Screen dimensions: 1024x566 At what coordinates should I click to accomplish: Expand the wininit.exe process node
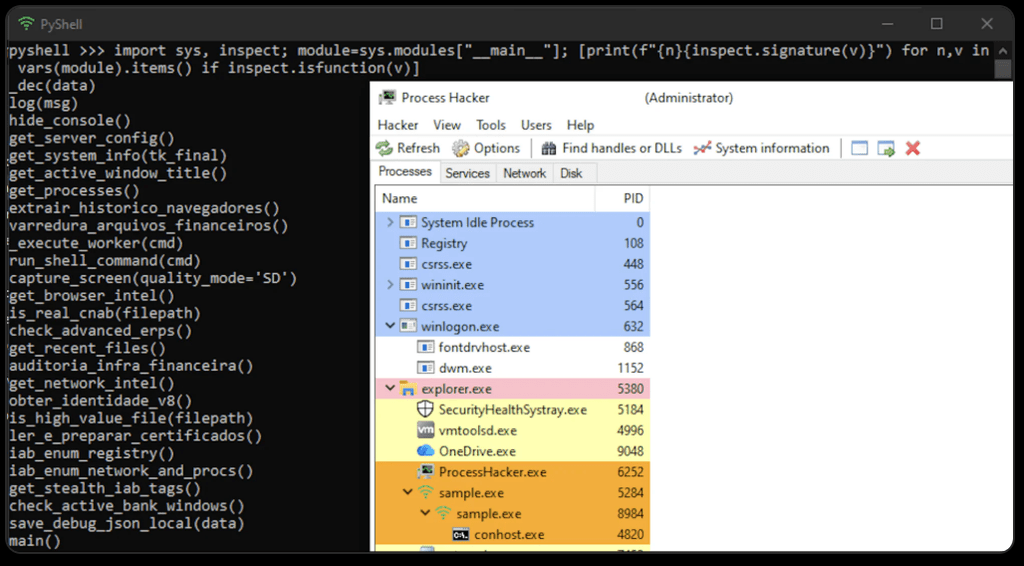tap(391, 285)
